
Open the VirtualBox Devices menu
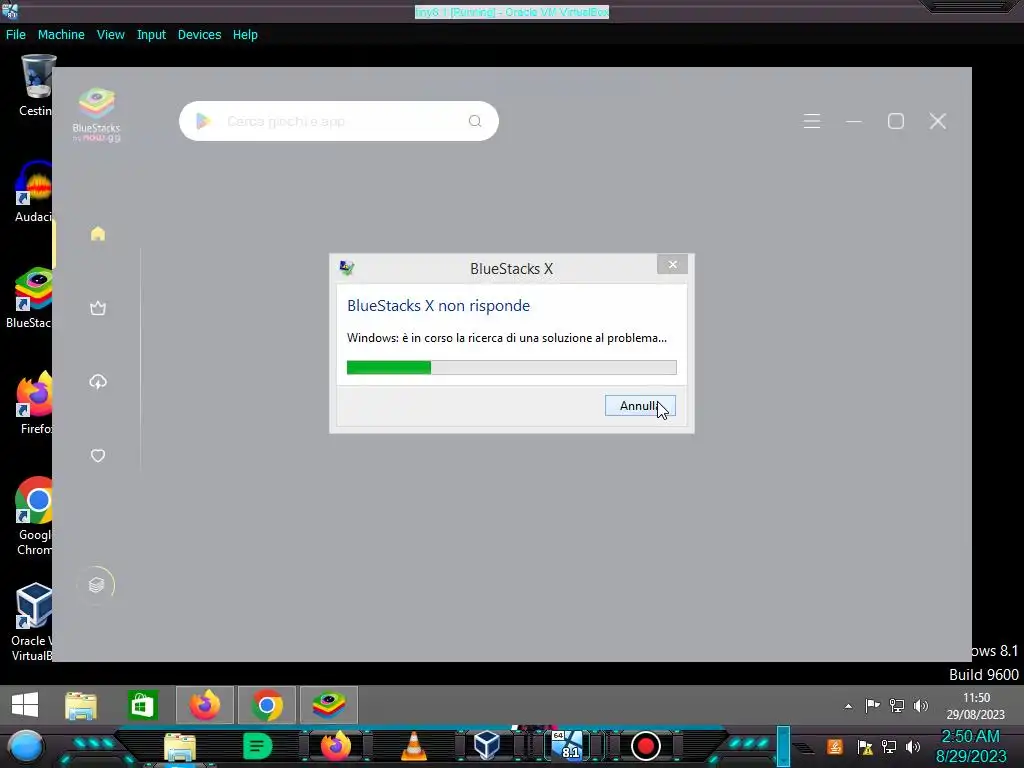point(199,35)
